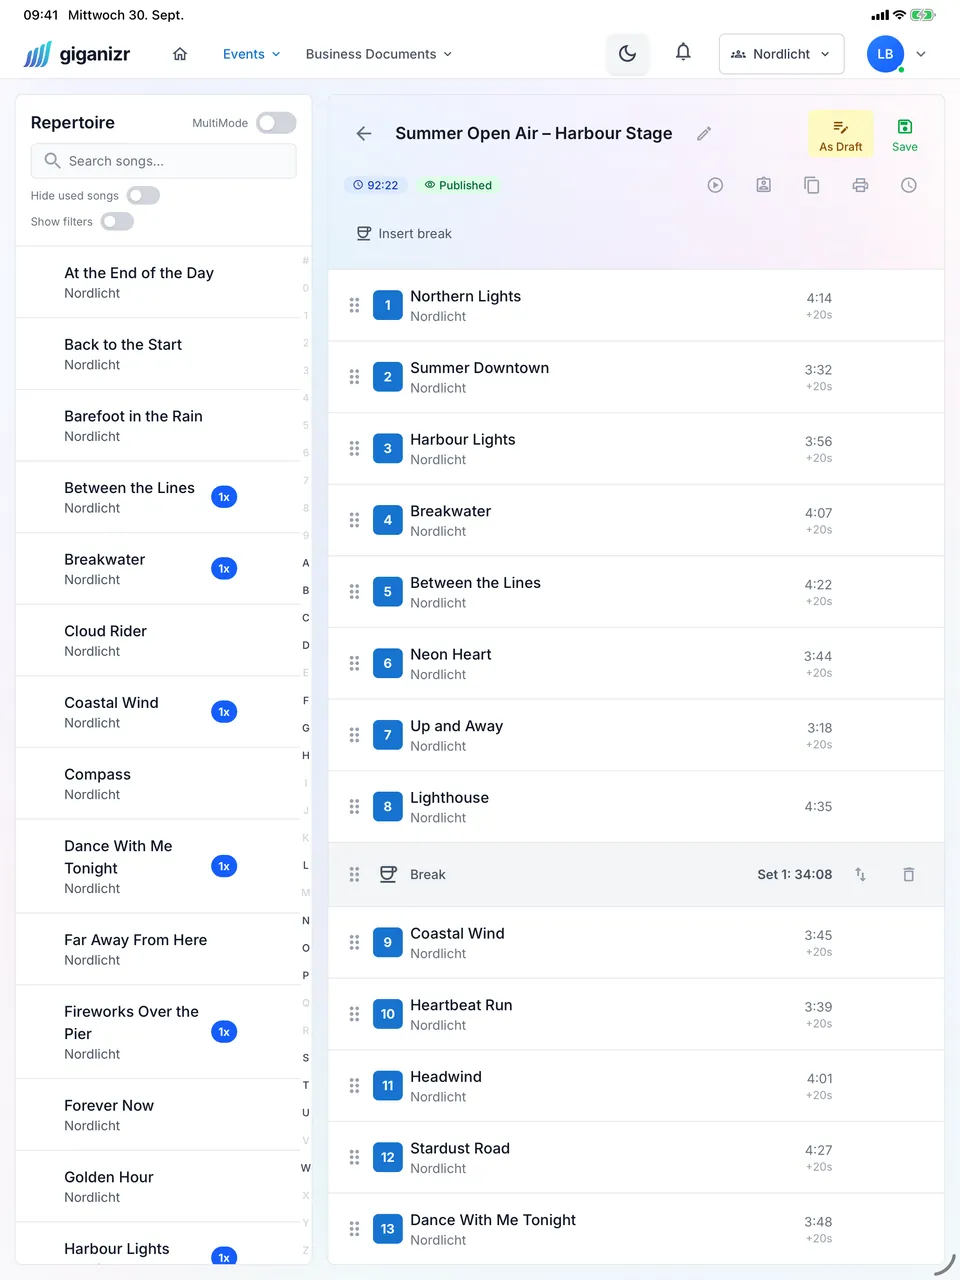Toggle Hide used songs
Screen dimensions: 960x1280
tap(143, 195)
